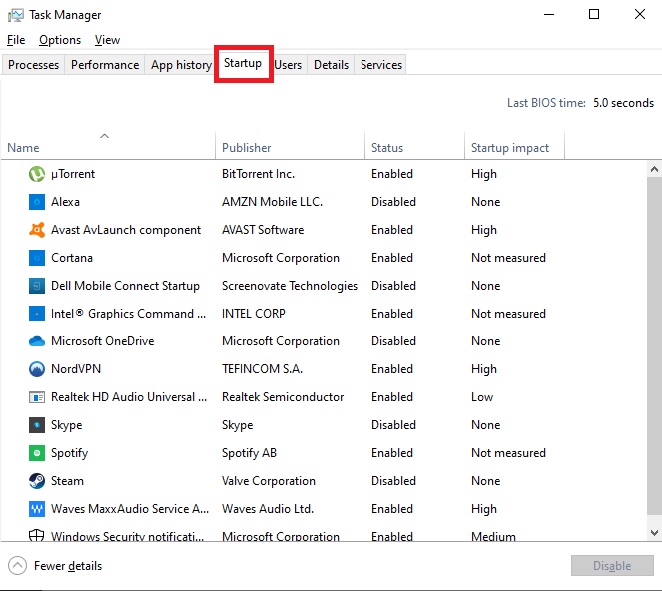Click the Realtek HD Audio icon

click(x=37, y=397)
